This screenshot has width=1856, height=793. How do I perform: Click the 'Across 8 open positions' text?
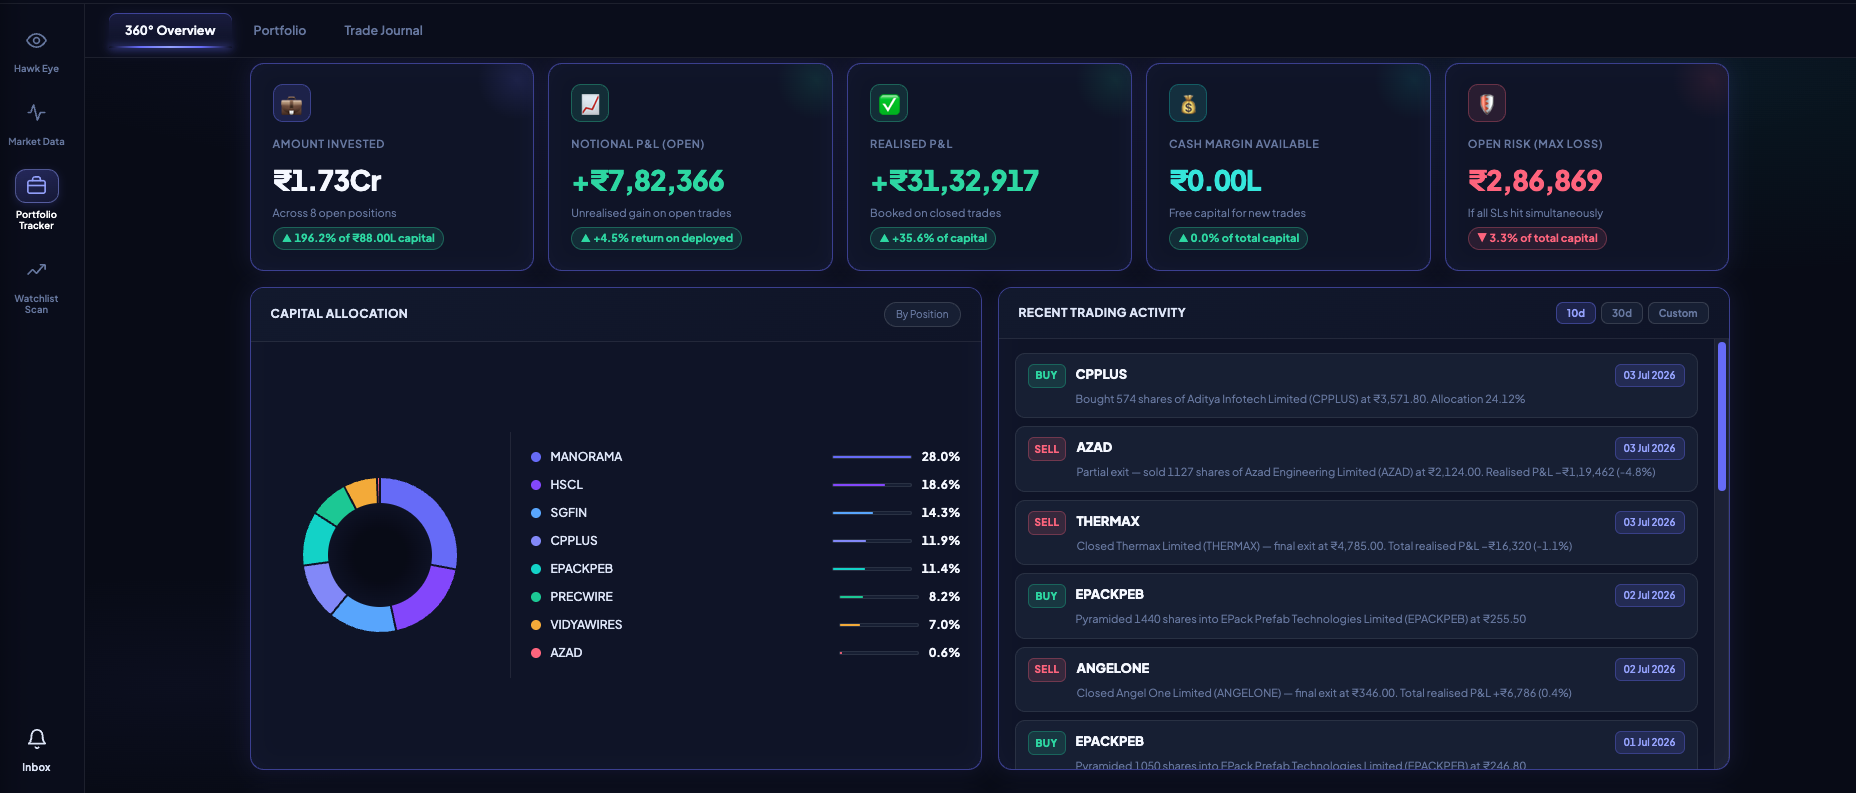334,214
